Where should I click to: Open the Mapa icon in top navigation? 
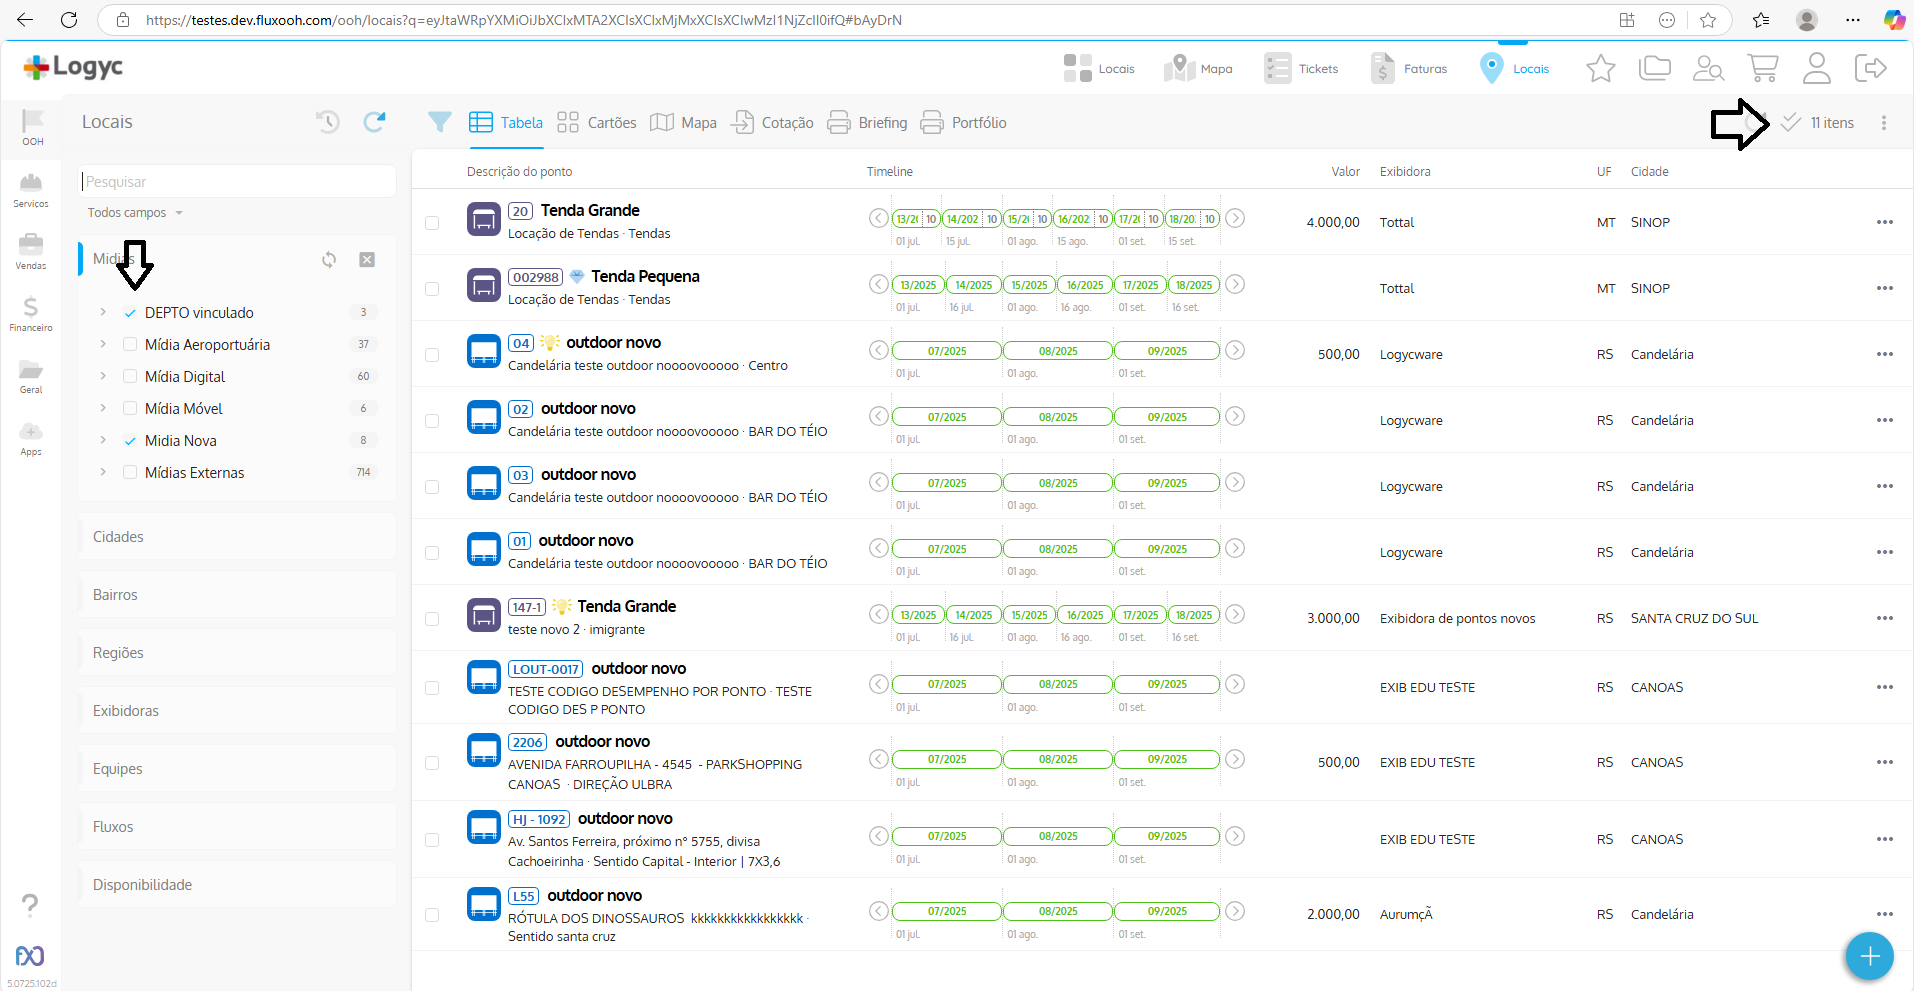tap(1198, 68)
